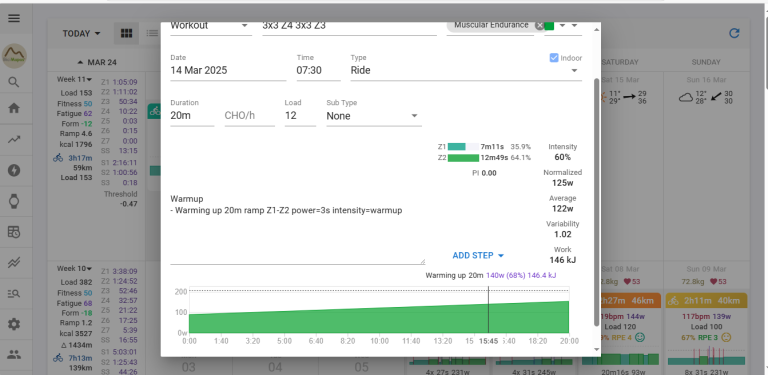The image size is (768, 375).
Task: Click the Date field 14 Mar 2025
Action: (228, 70)
